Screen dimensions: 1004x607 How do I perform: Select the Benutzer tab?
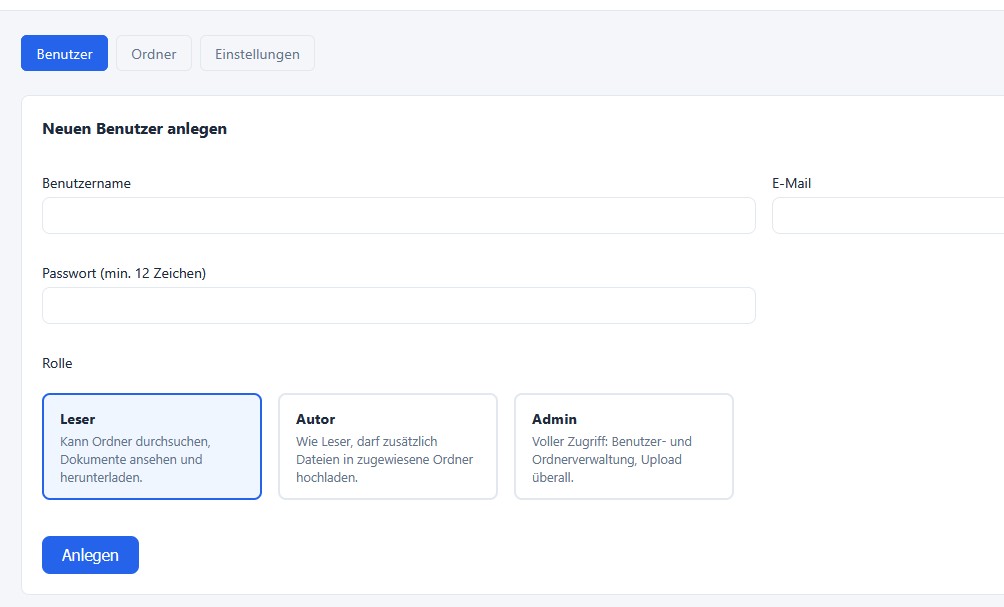pyautogui.click(x=64, y=53)
